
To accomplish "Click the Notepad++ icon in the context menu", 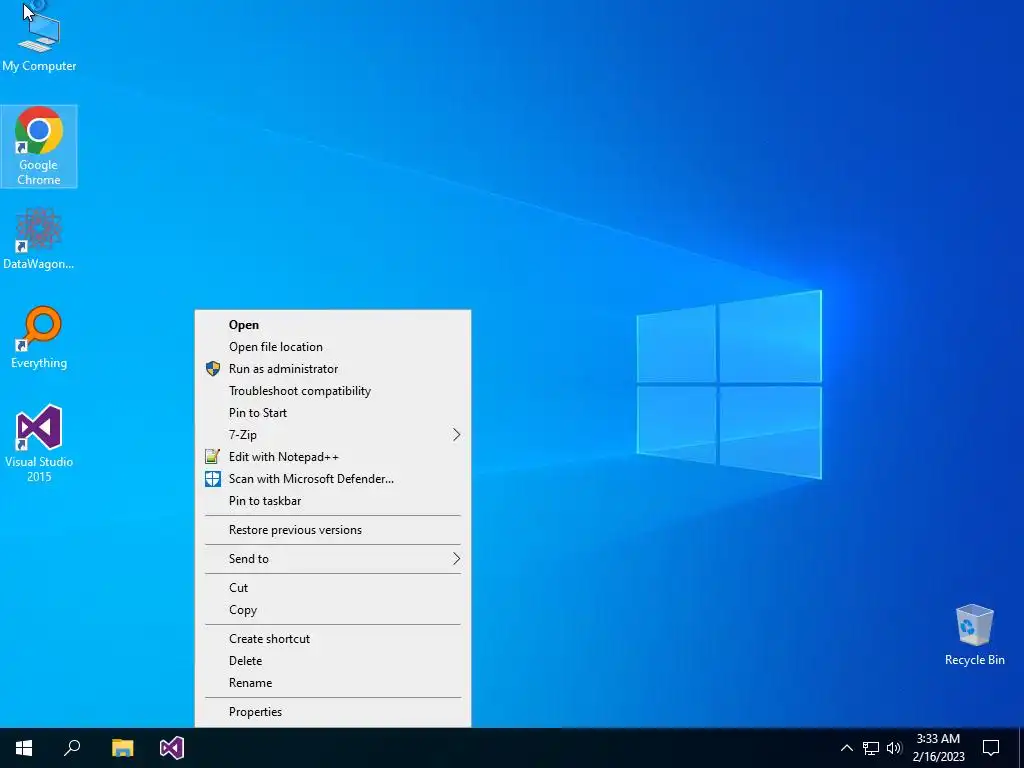I will tap(213, 456).
